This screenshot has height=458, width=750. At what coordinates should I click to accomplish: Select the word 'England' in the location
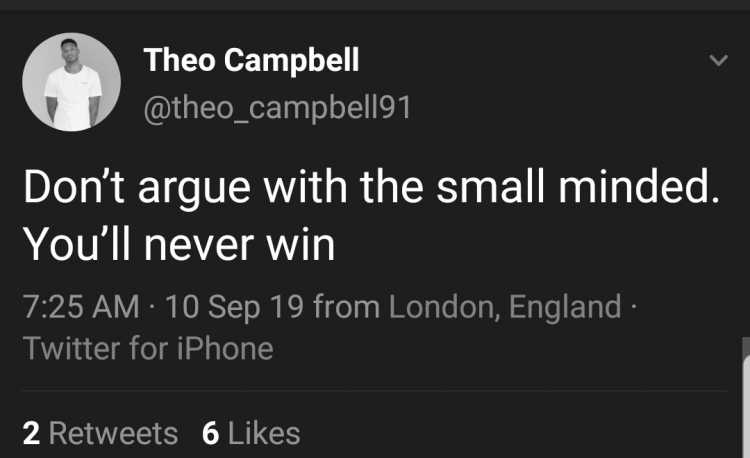click(x=565, y=306)
